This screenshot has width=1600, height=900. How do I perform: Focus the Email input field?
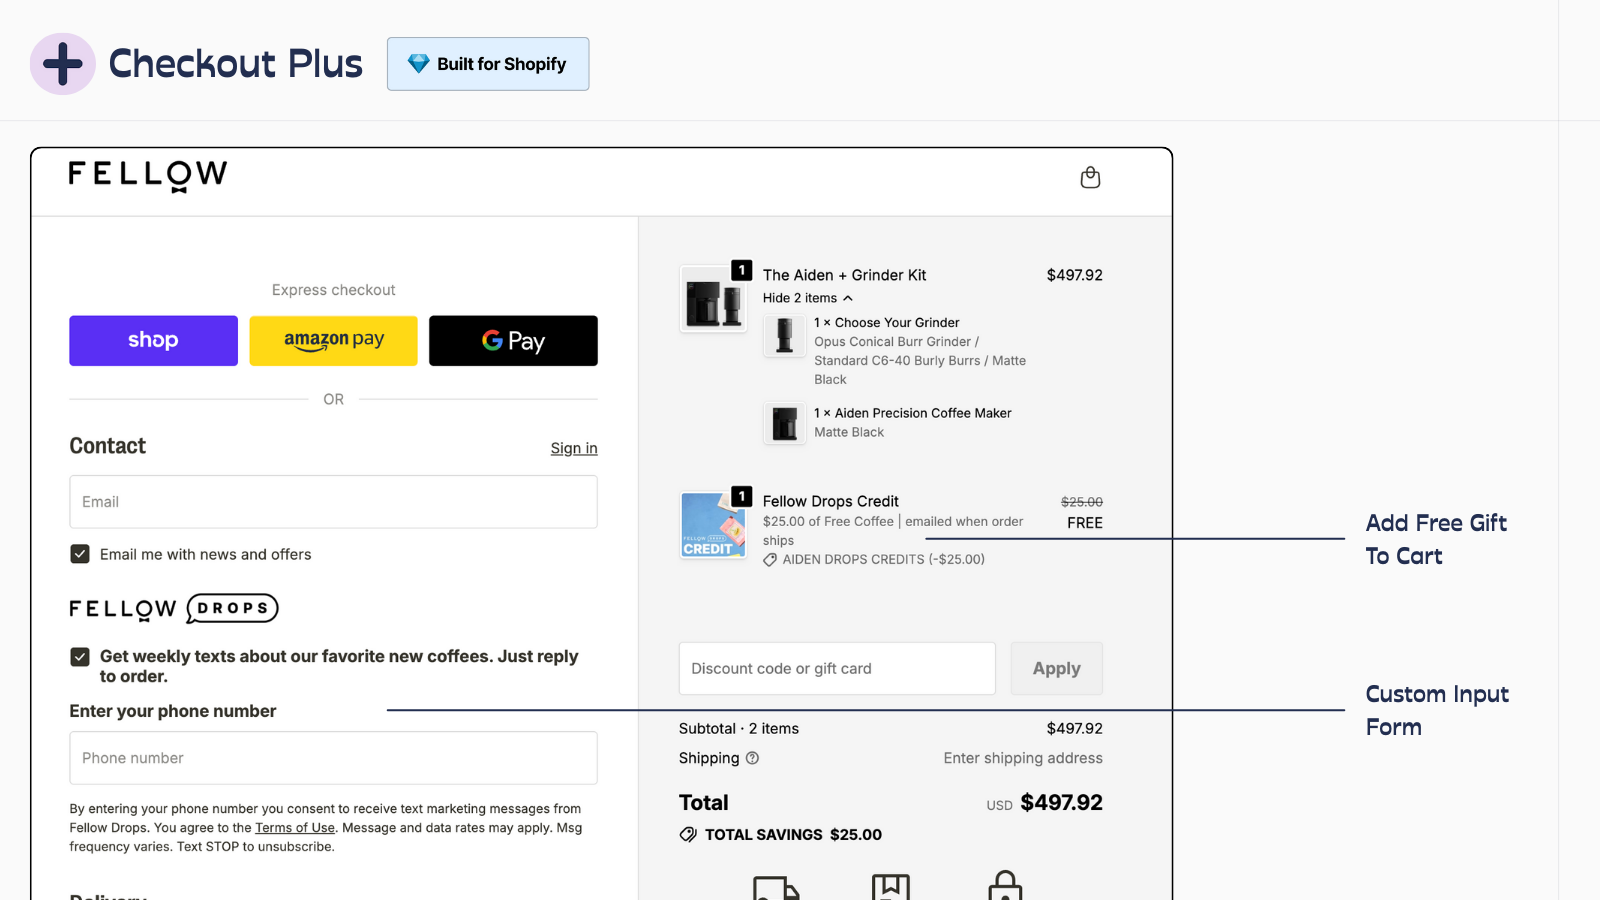[x=333, y=502]
